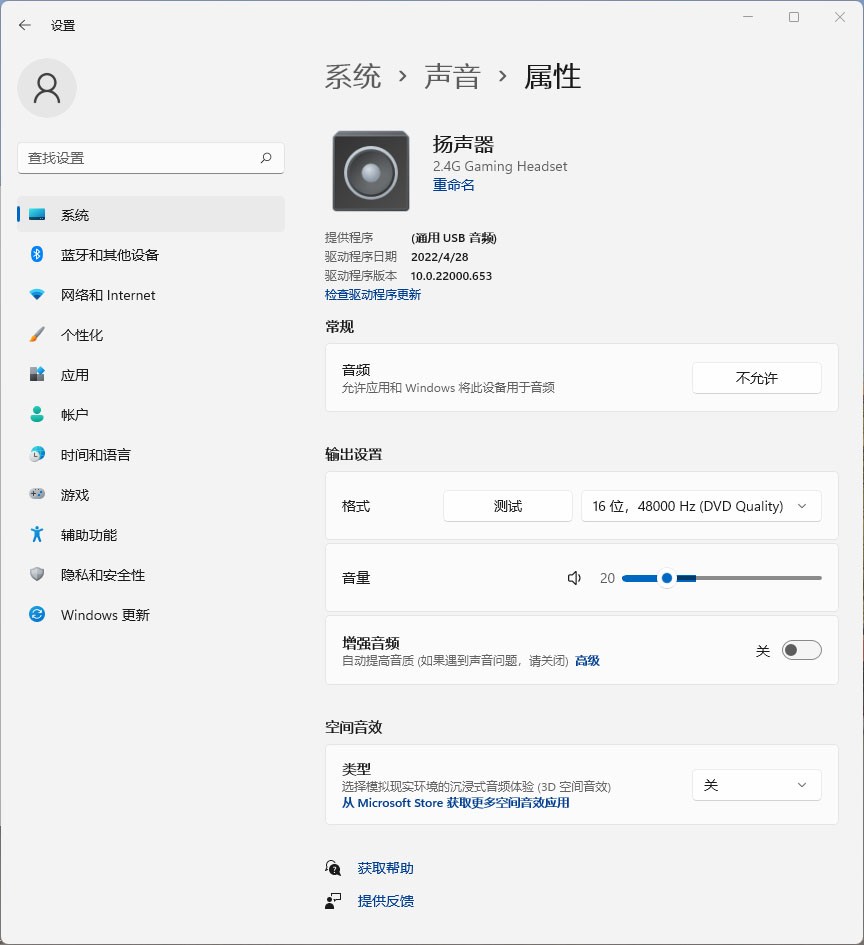Open the 重命名 rename link
864x945 pixels.
coord(453,185)
